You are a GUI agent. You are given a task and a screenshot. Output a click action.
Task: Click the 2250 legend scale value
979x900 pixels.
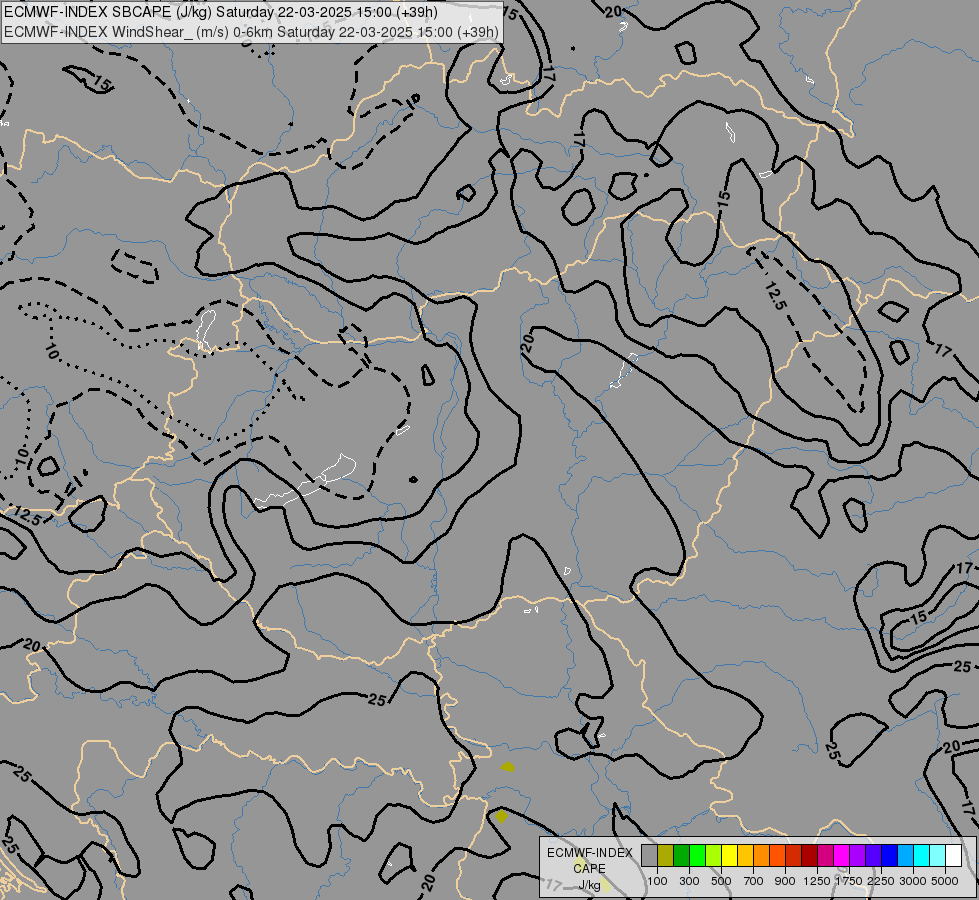pos(881,881)
